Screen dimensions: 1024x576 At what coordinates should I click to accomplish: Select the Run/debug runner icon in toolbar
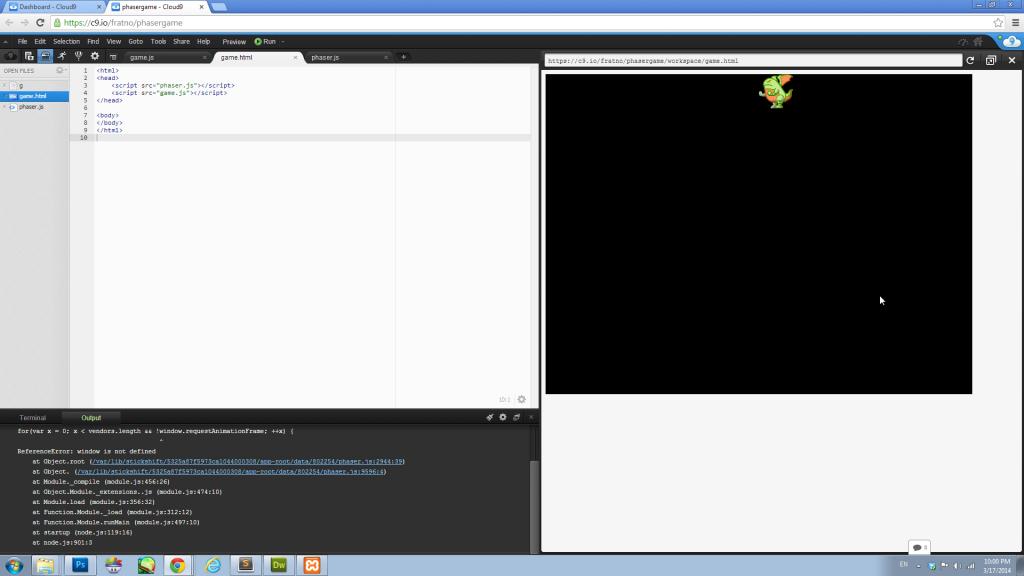coord(62,56)
